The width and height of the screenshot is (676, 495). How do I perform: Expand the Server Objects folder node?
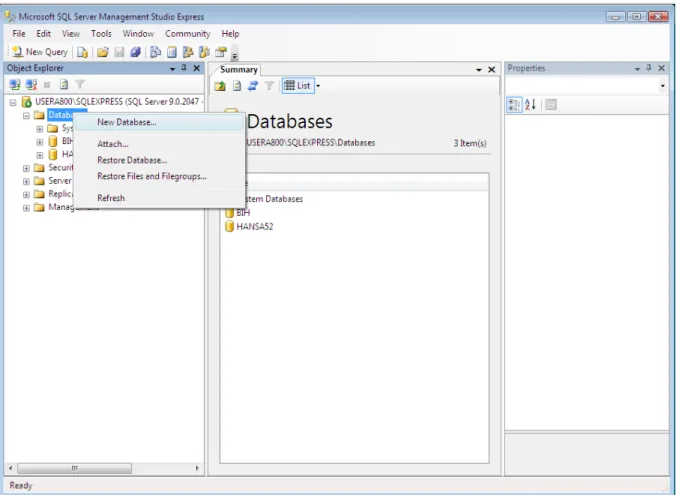(26, 182)
